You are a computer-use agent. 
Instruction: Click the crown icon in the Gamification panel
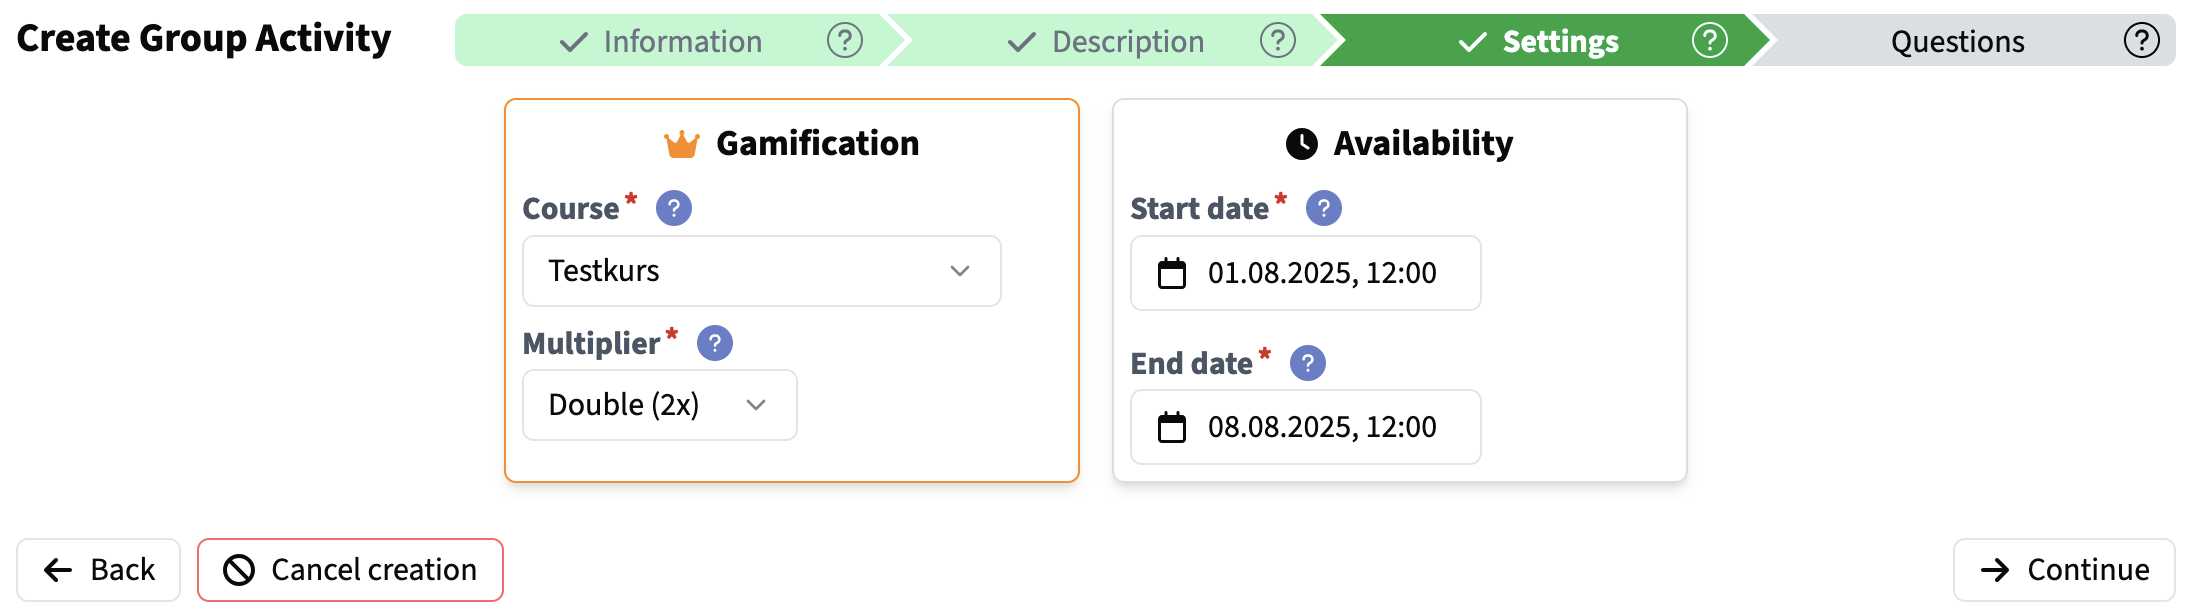[681, 143]
